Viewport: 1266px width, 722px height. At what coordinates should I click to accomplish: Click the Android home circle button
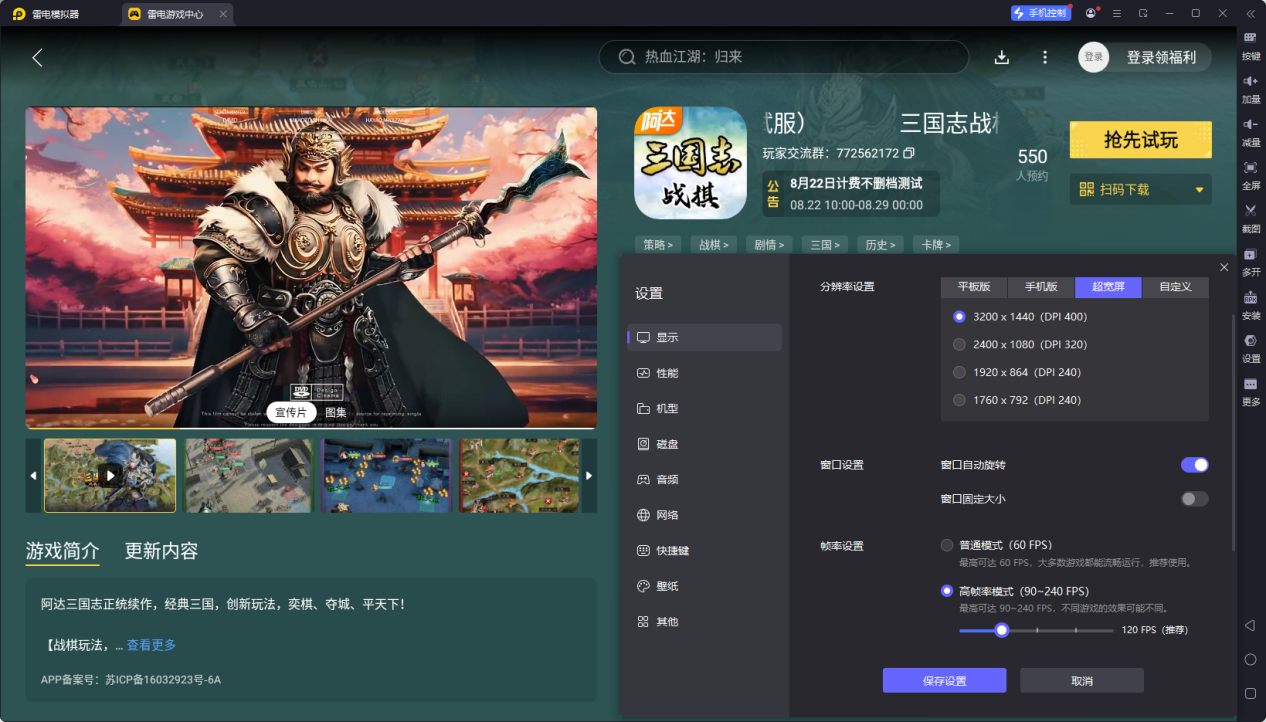(1250, 660)
